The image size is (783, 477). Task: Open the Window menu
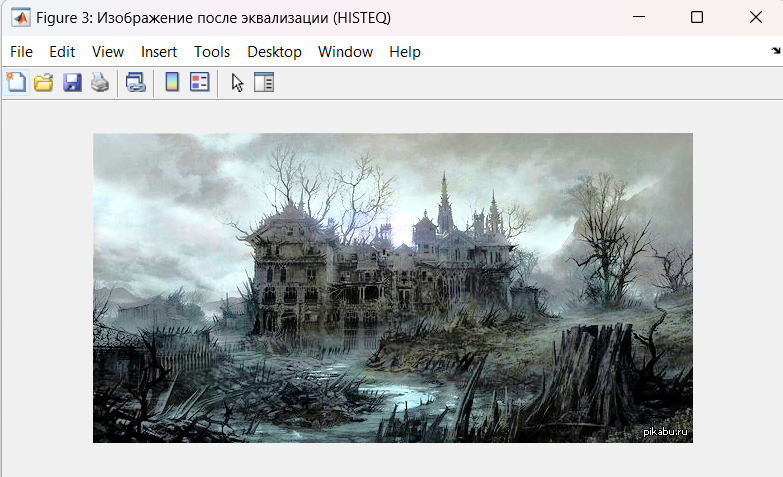tap(346, 52)
